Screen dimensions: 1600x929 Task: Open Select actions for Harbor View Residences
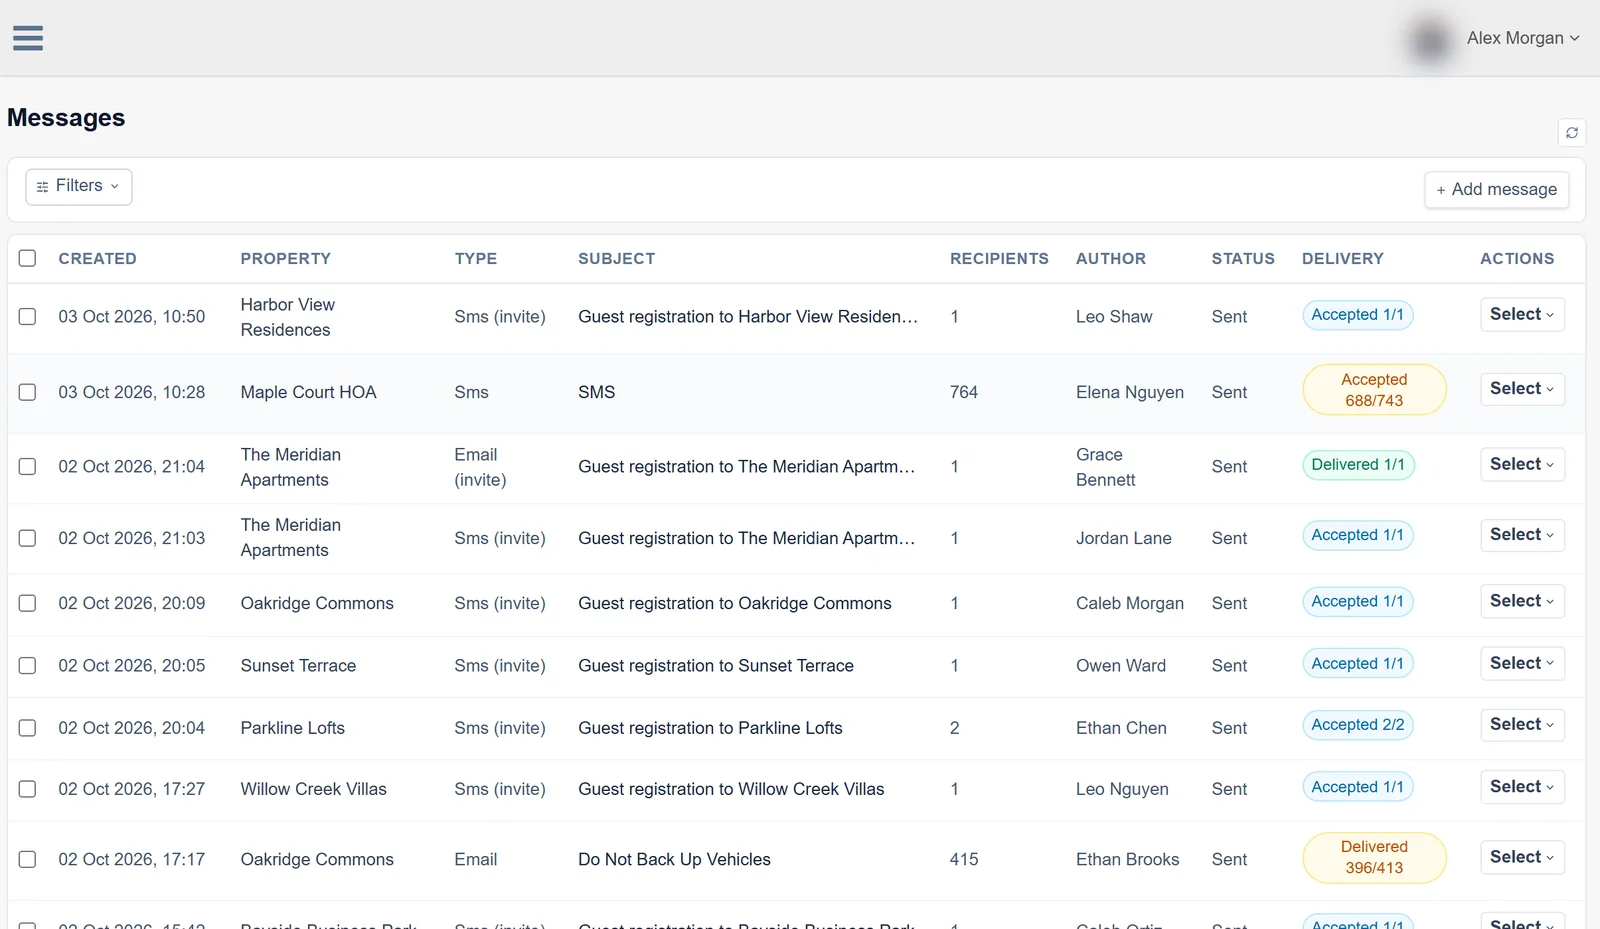tap(1522, 314)
